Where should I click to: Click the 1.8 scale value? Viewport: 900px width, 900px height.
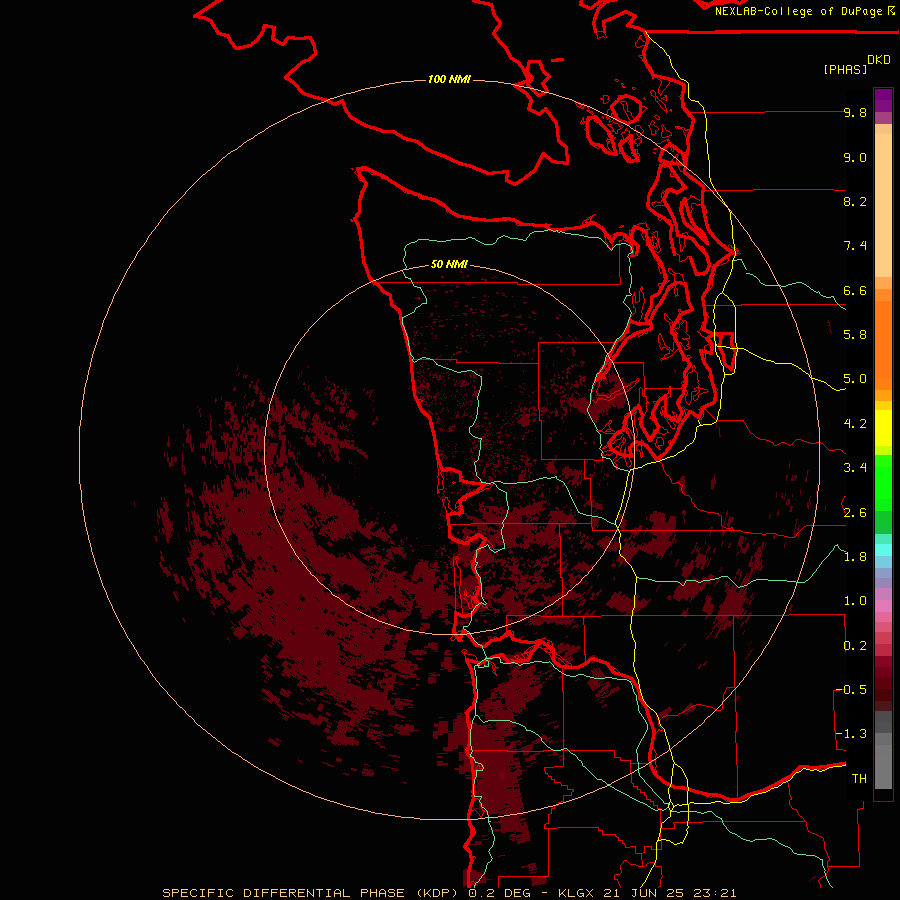(x=855, y=557)
